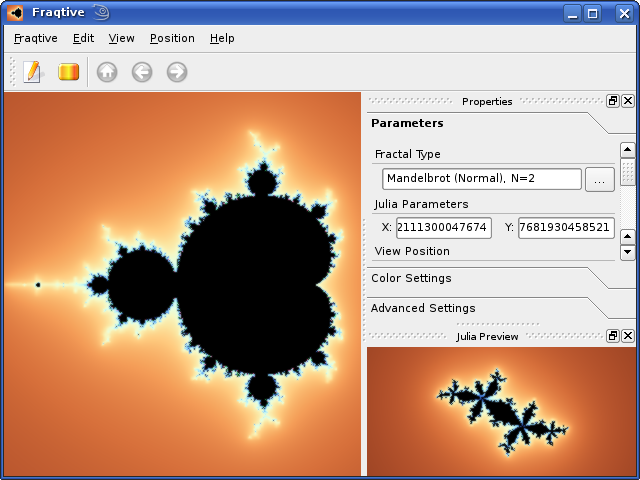The width and height of the screenshot is (640, 480).
Task: Close the Fraqtive window
Action: click(624, 13)
